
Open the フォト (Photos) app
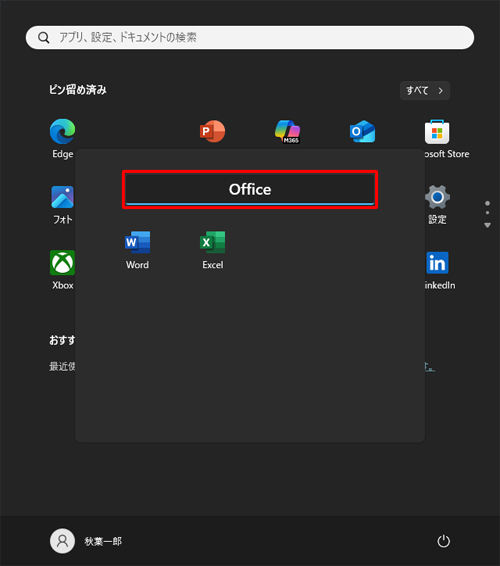[x=62, y=205]
